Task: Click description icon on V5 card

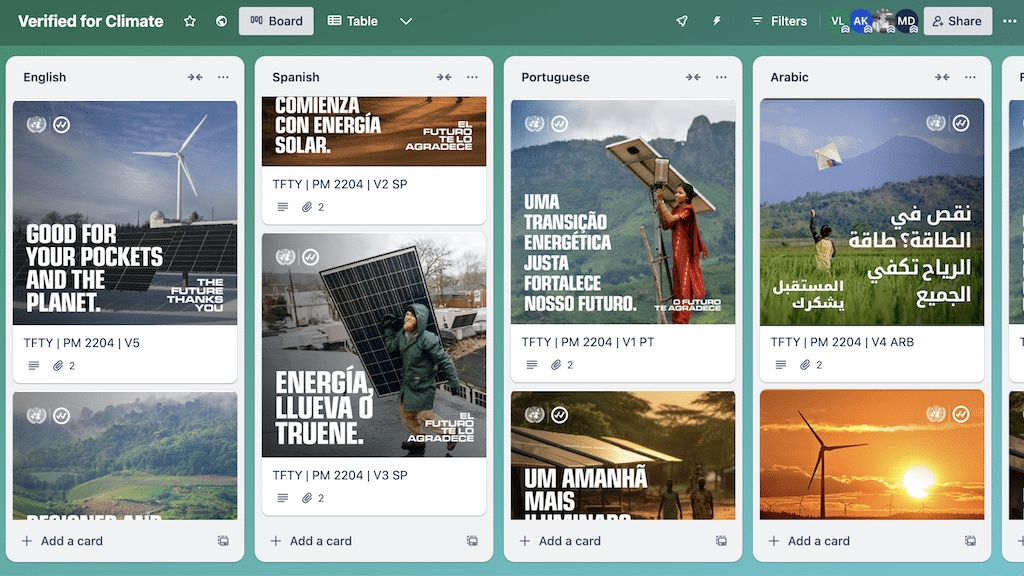Action: coord(34,366)
